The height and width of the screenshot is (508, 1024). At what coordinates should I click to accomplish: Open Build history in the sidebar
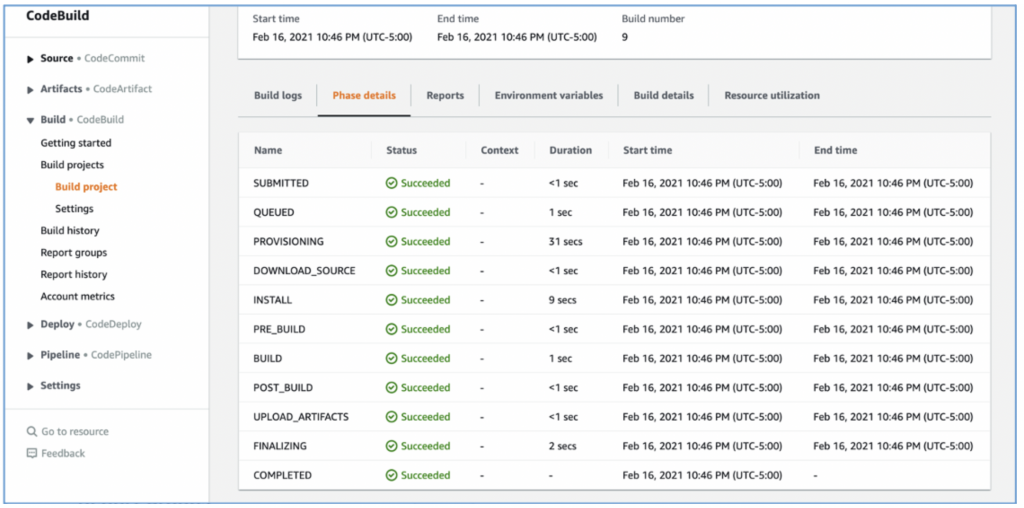tap(70, 230)
